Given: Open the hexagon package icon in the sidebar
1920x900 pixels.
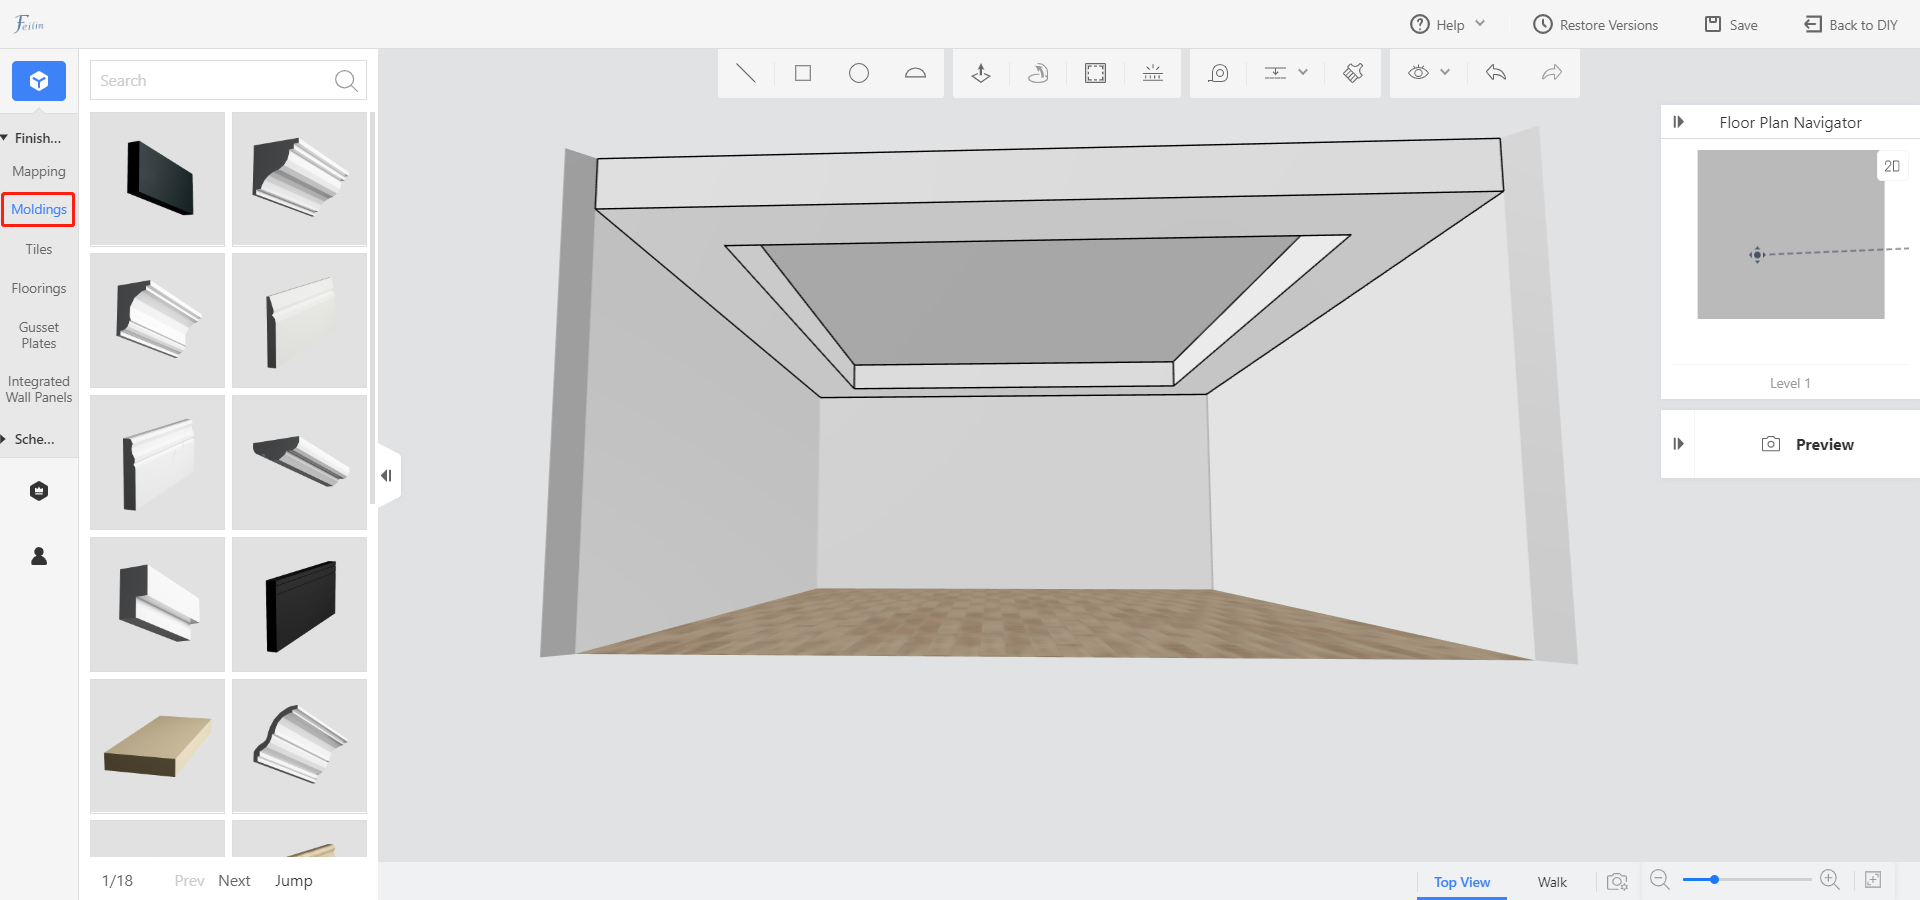Looking at the screenshot, I should pyautogui.click(x=39, y=491).
